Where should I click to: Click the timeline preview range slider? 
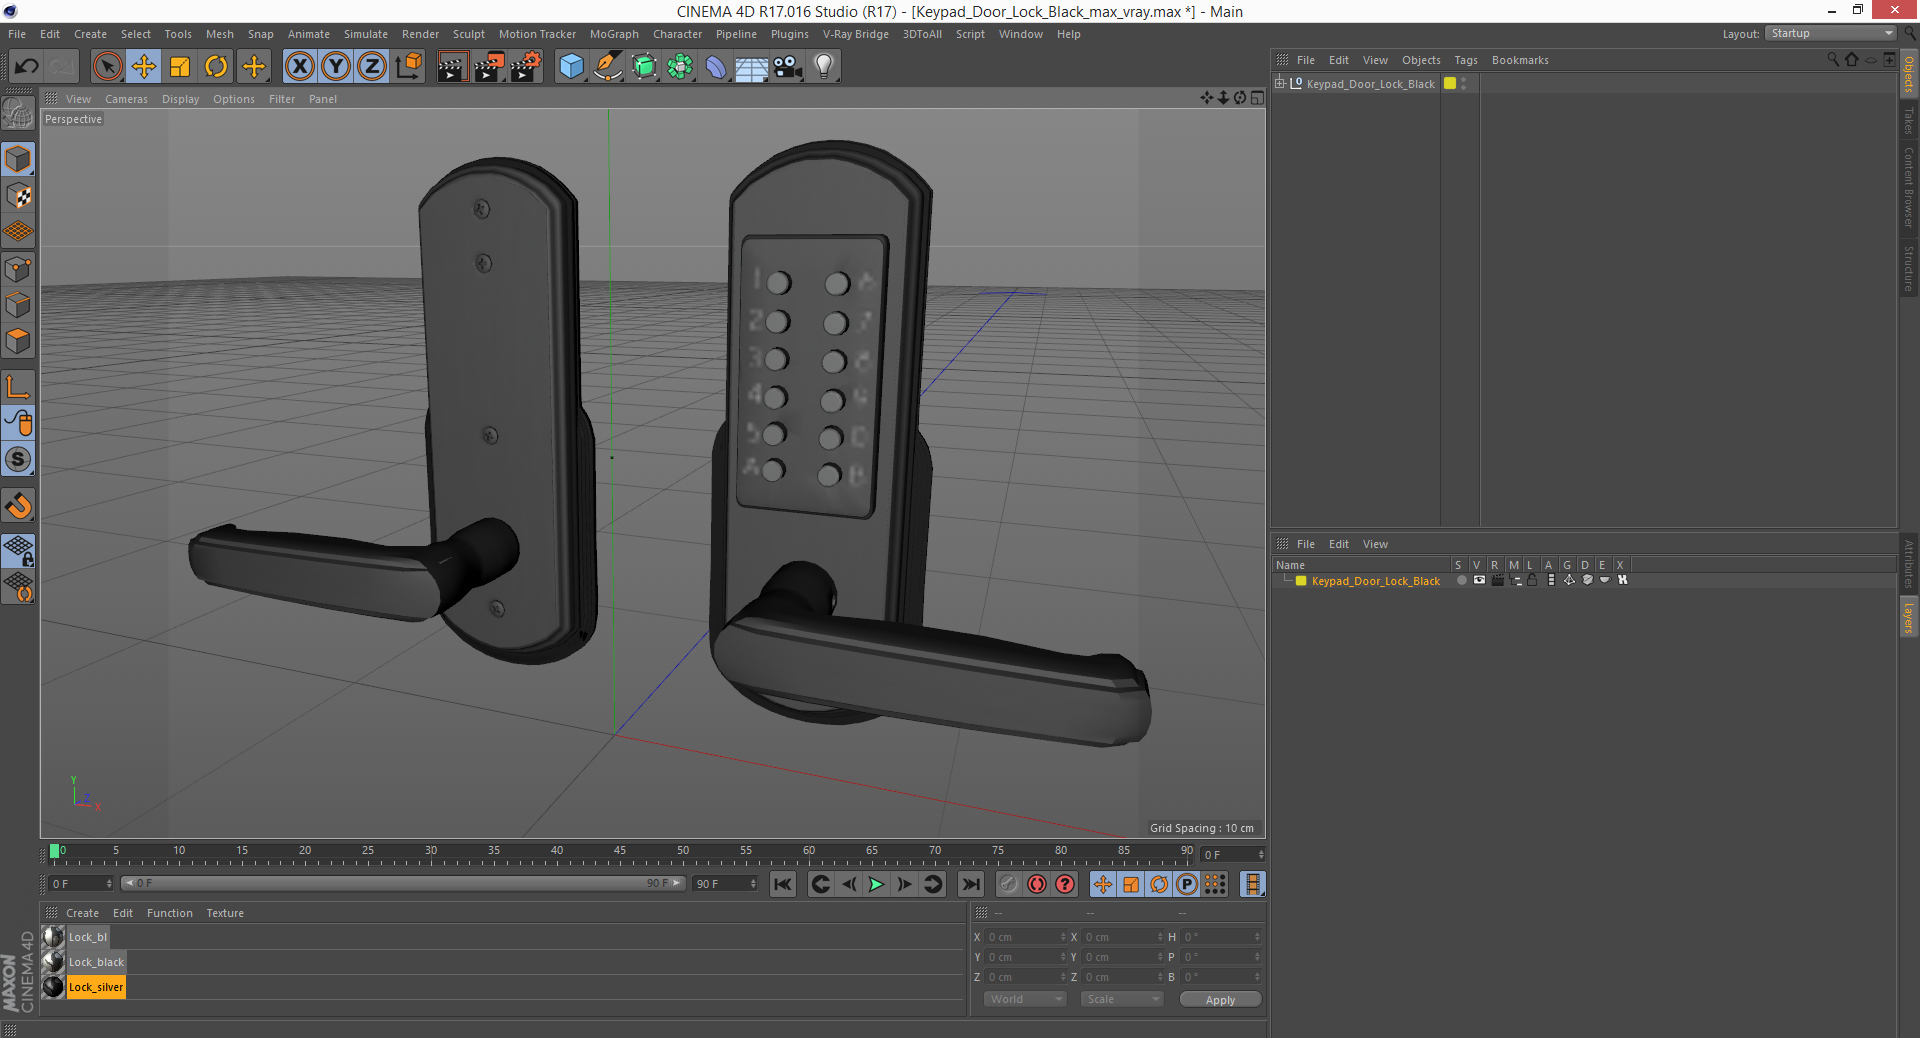(403, 883)
